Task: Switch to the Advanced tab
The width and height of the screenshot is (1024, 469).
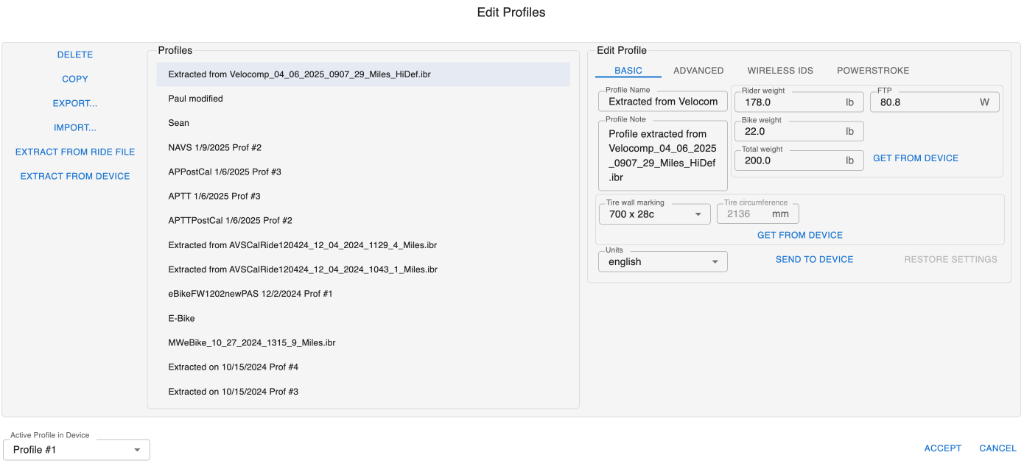Action: point(698,71)
